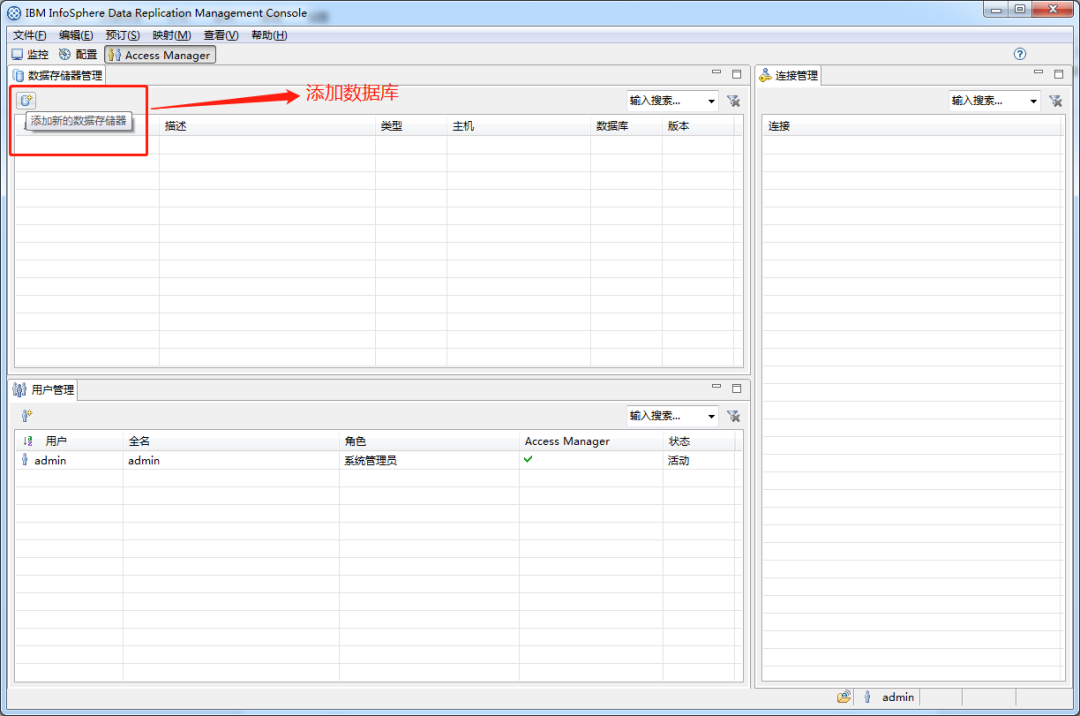Open the 编辑(E) menu

pyautogui.click(x=76, y=35)
